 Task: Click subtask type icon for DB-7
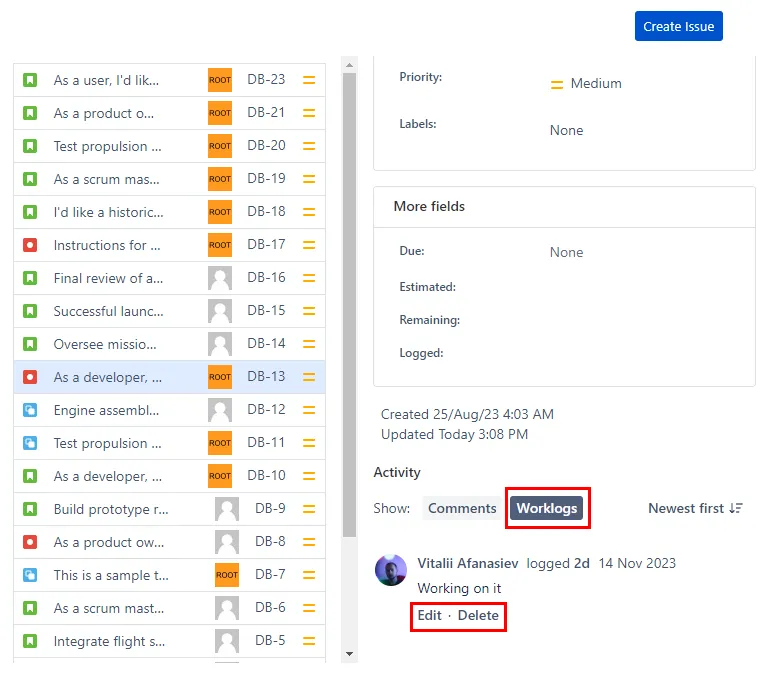(x=30, y=575)
